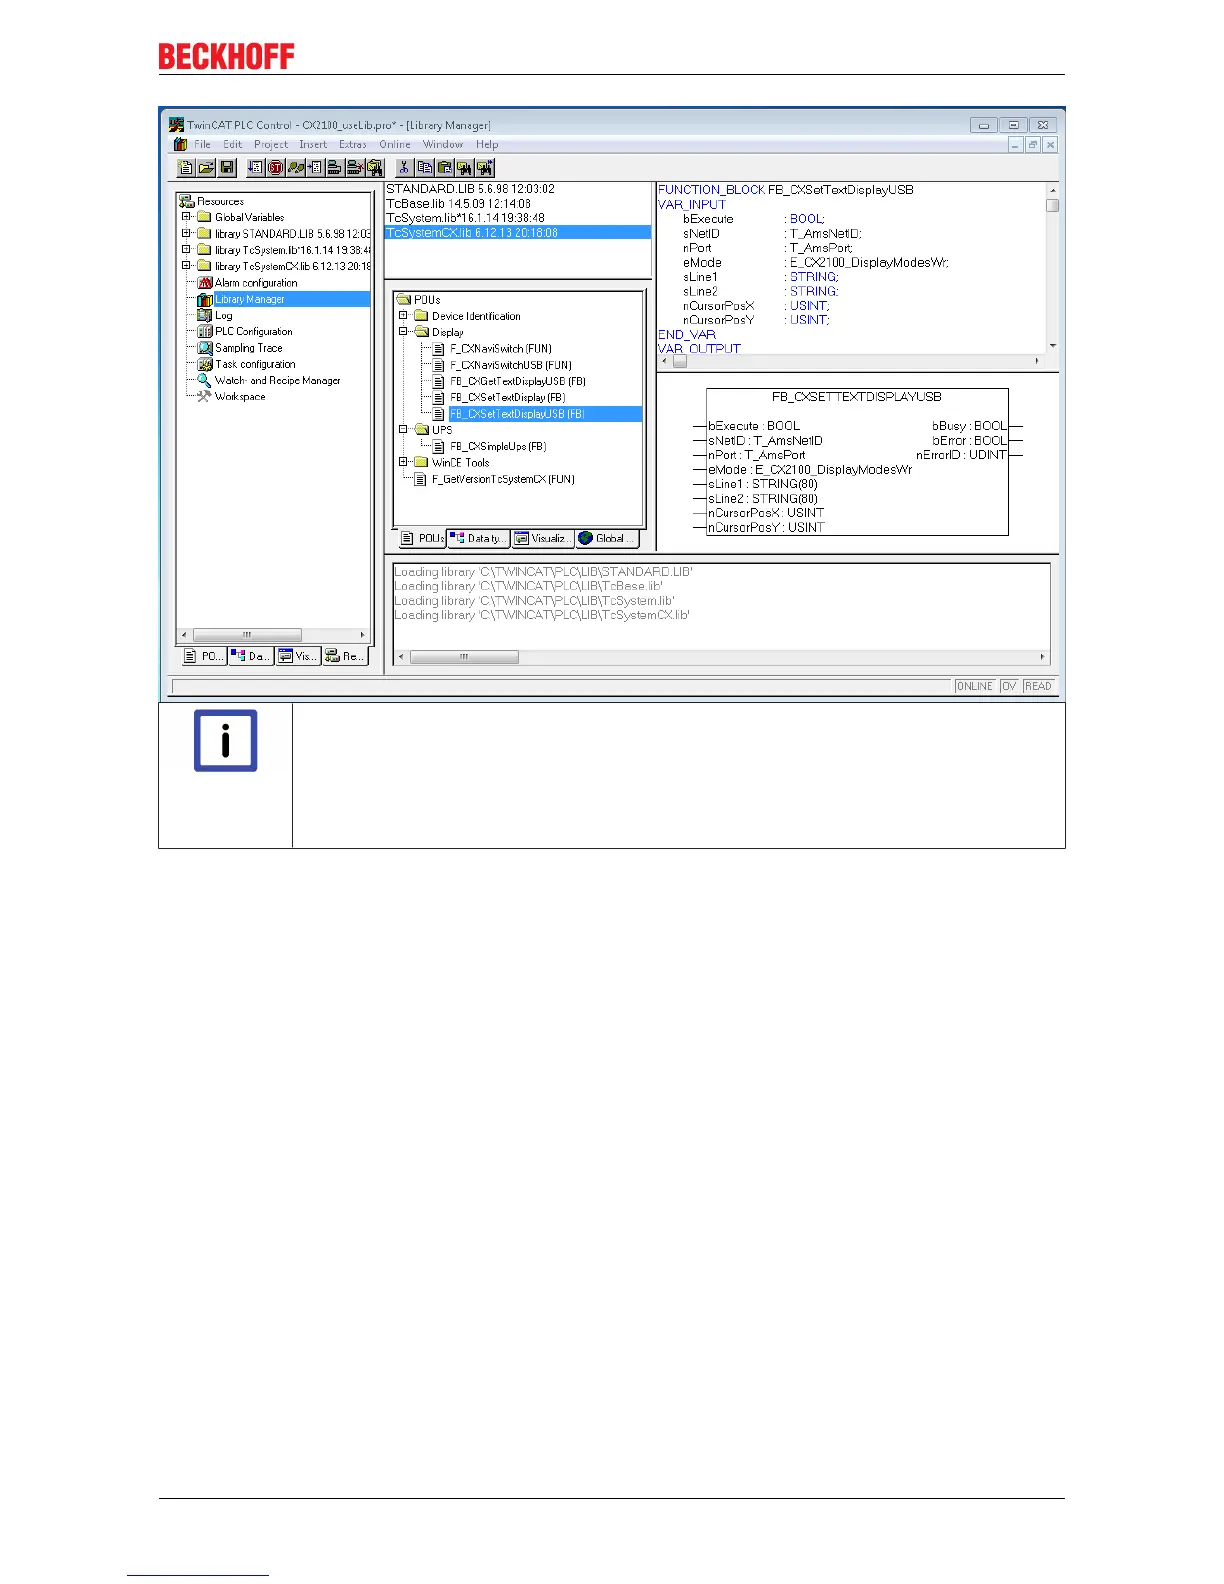Click the ONLINE status bar indicator
This screenshot has width=1224, height=1584.
tap(974, 686)
